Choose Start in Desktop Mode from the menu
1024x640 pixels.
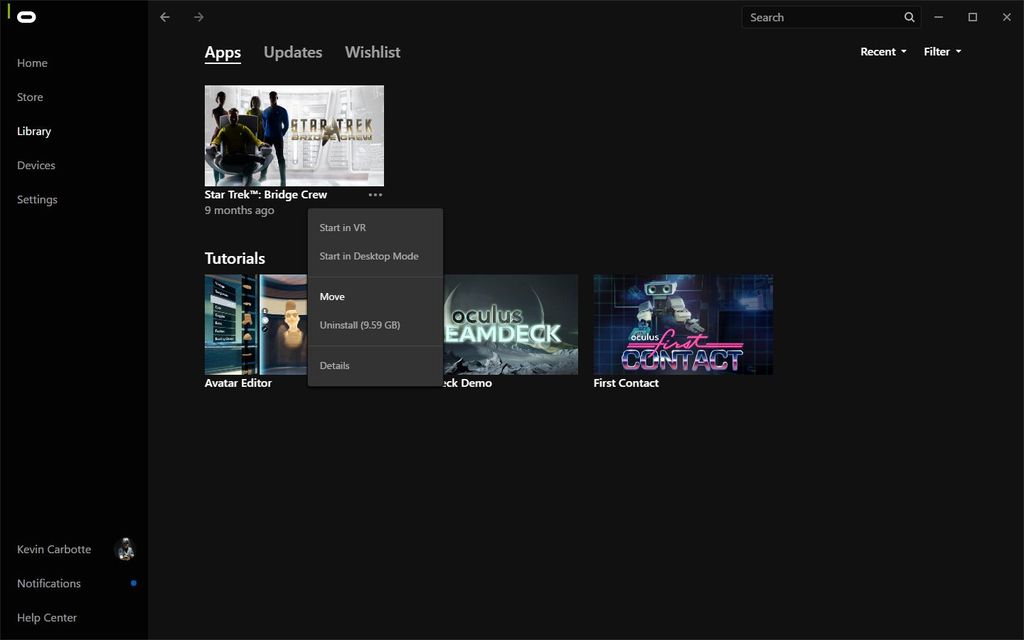pos(368,256)
